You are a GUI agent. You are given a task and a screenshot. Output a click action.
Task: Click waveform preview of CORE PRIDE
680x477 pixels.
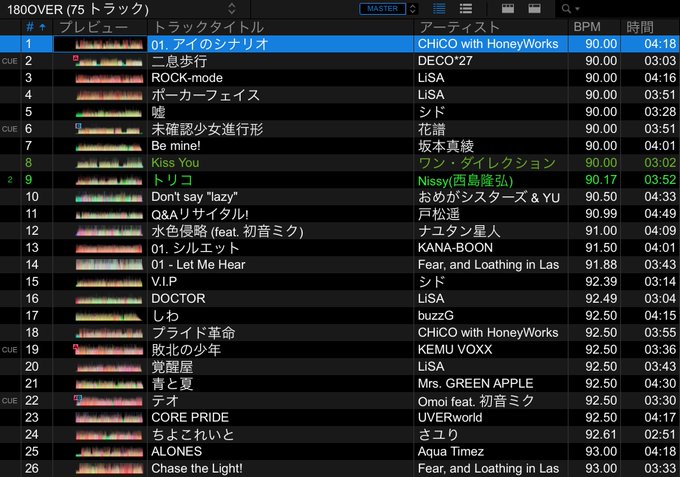coord(109,418)
